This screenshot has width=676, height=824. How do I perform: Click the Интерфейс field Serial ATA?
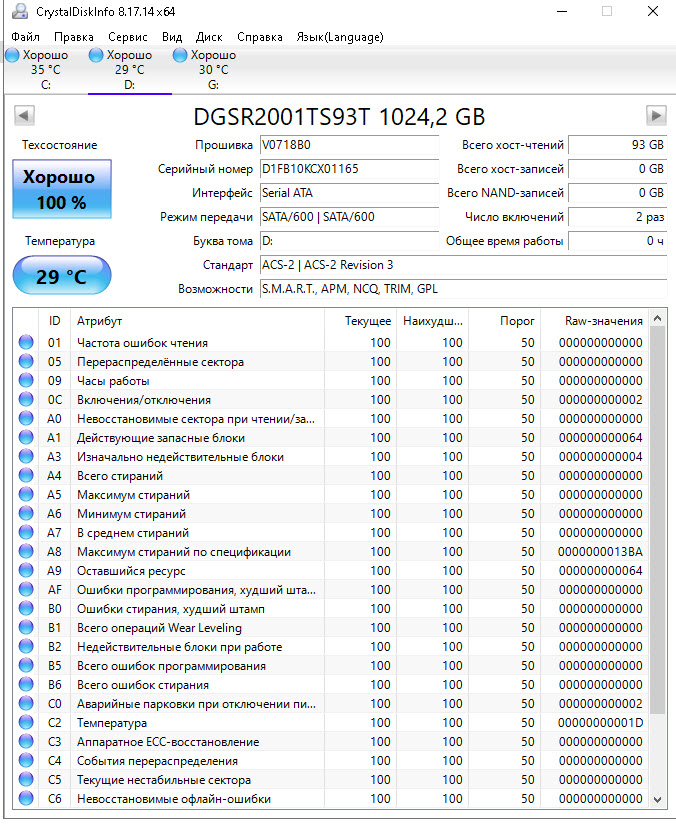[x=350, y=193]
